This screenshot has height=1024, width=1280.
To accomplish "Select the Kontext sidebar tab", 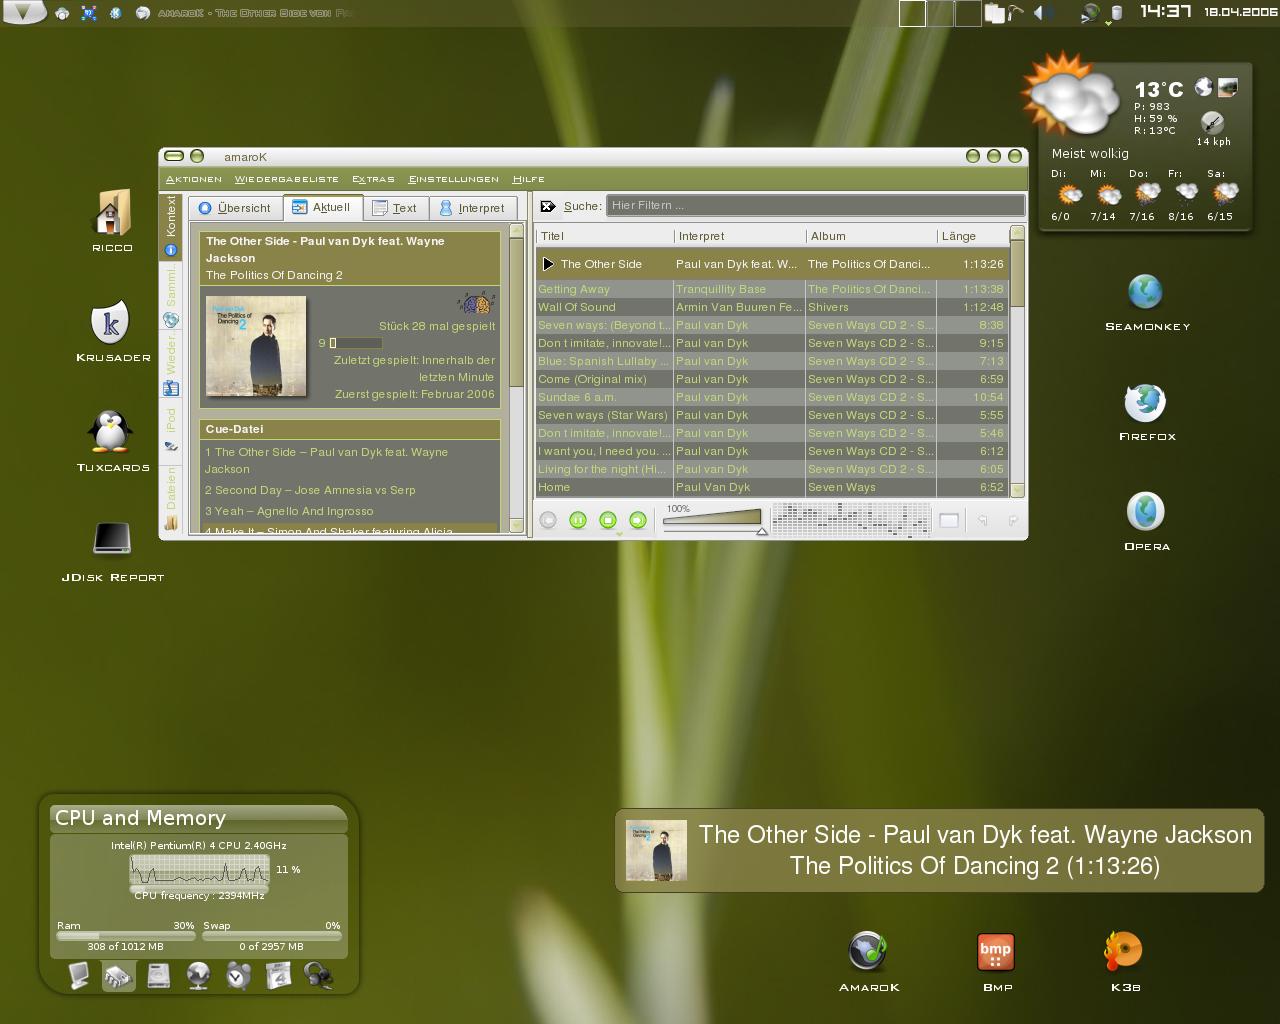I will tap(170, 226).
